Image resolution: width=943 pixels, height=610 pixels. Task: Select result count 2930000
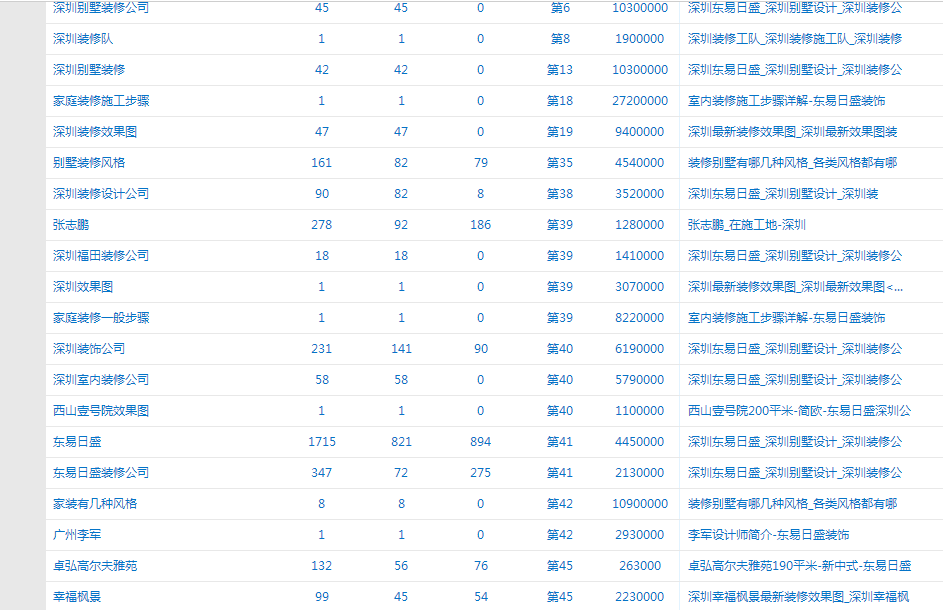tap(640, 535)
